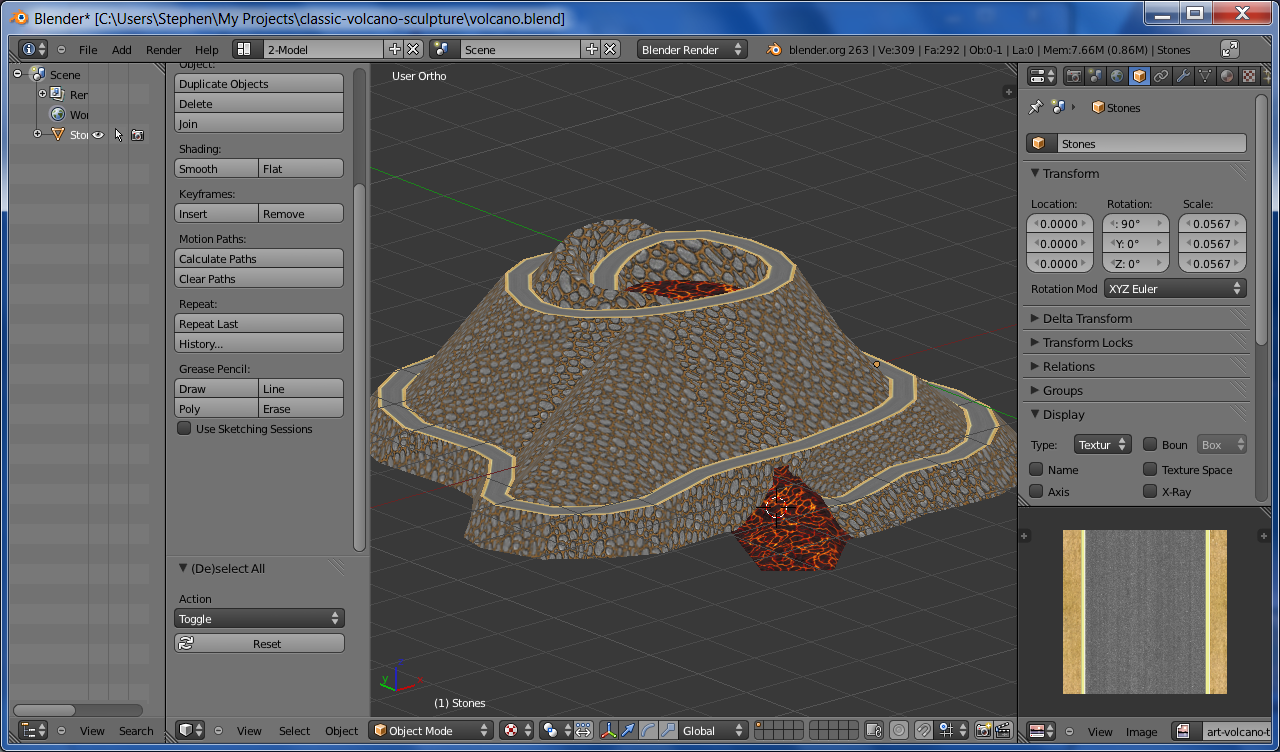Open the Rotation Mode XYZ Euler dropdown
Viewport: 1280px width, 752px height.
[x=1175, y=289]
